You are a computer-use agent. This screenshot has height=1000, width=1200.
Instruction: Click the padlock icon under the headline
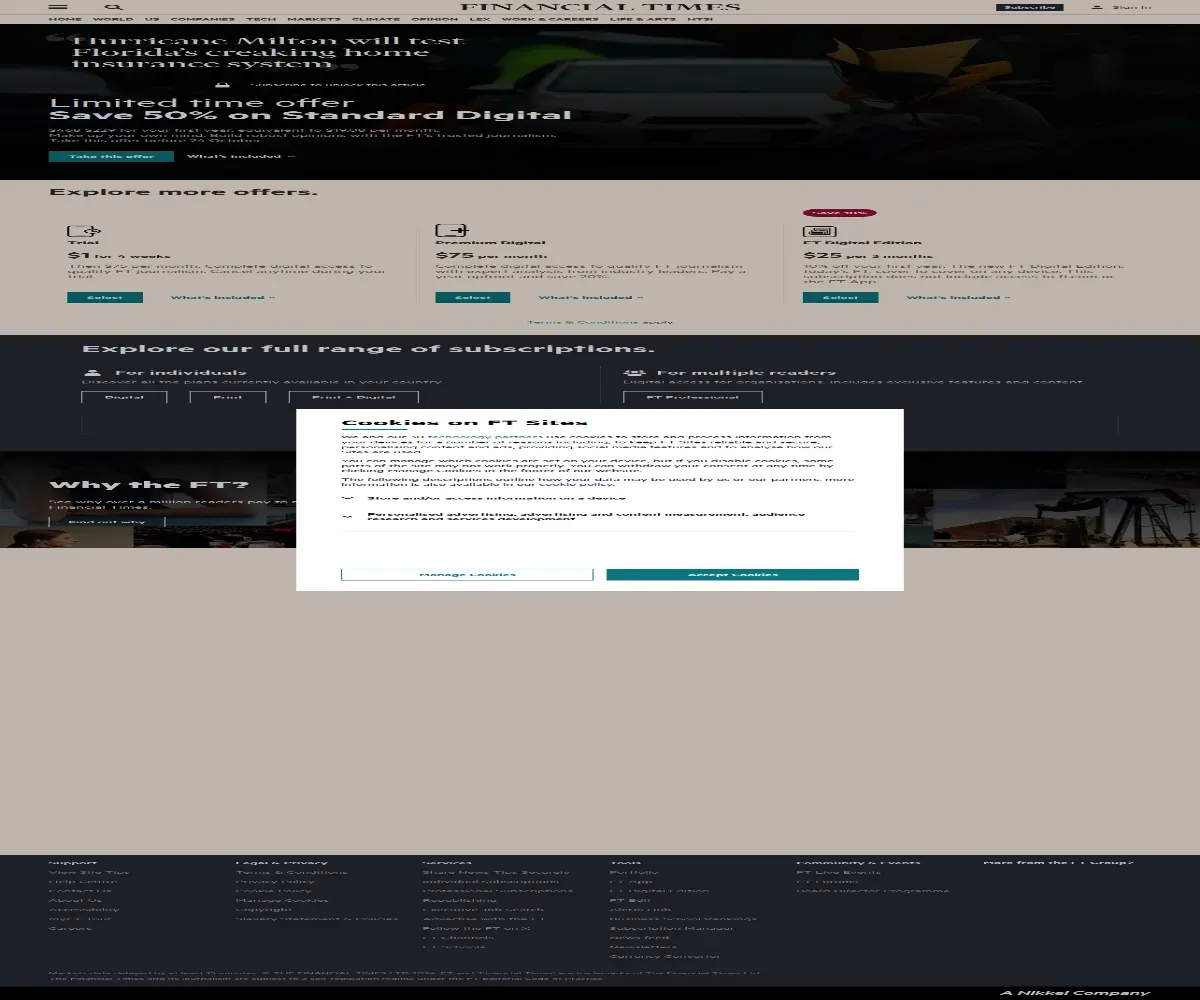224,85
